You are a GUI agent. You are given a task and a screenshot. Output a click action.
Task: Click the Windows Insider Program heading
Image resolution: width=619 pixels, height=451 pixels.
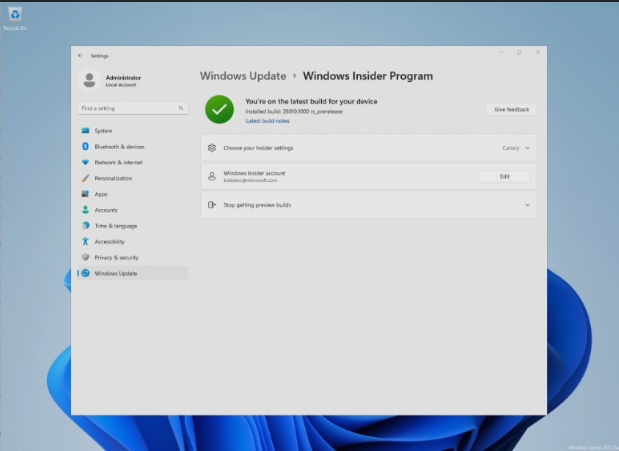(368, 76)
